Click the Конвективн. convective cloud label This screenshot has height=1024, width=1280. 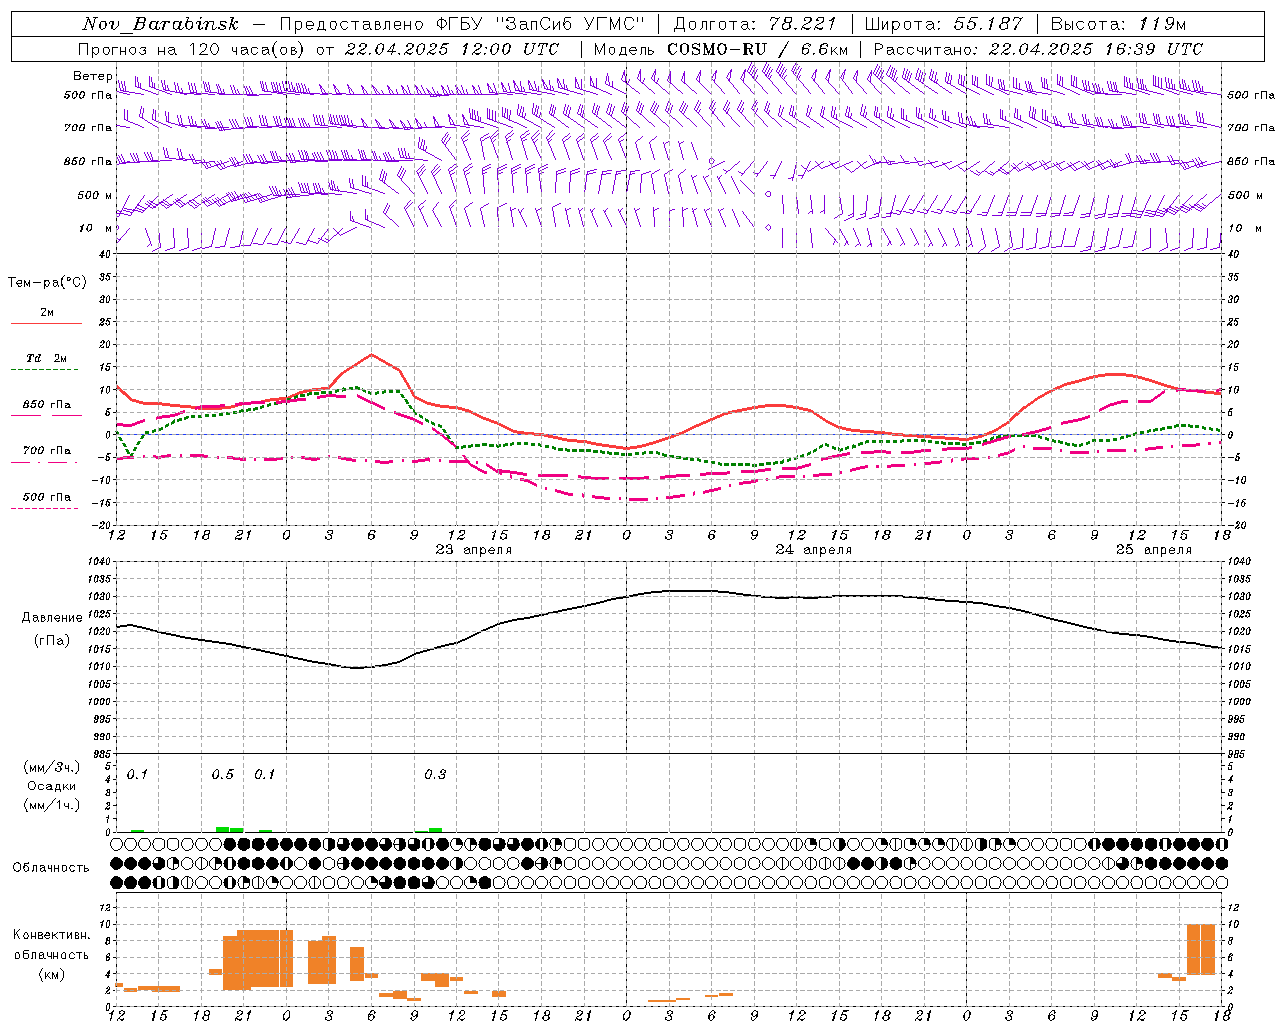click(x=52, y=935)
